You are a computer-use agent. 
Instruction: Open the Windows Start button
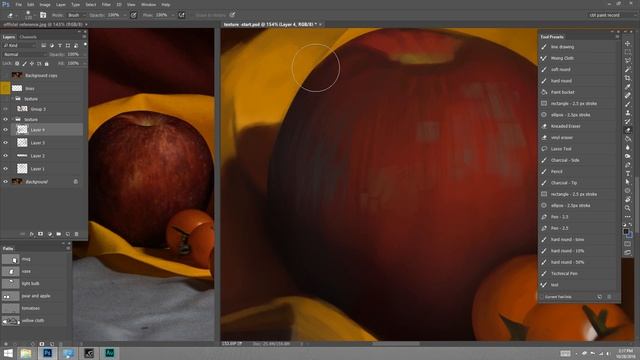coord(7,353)
